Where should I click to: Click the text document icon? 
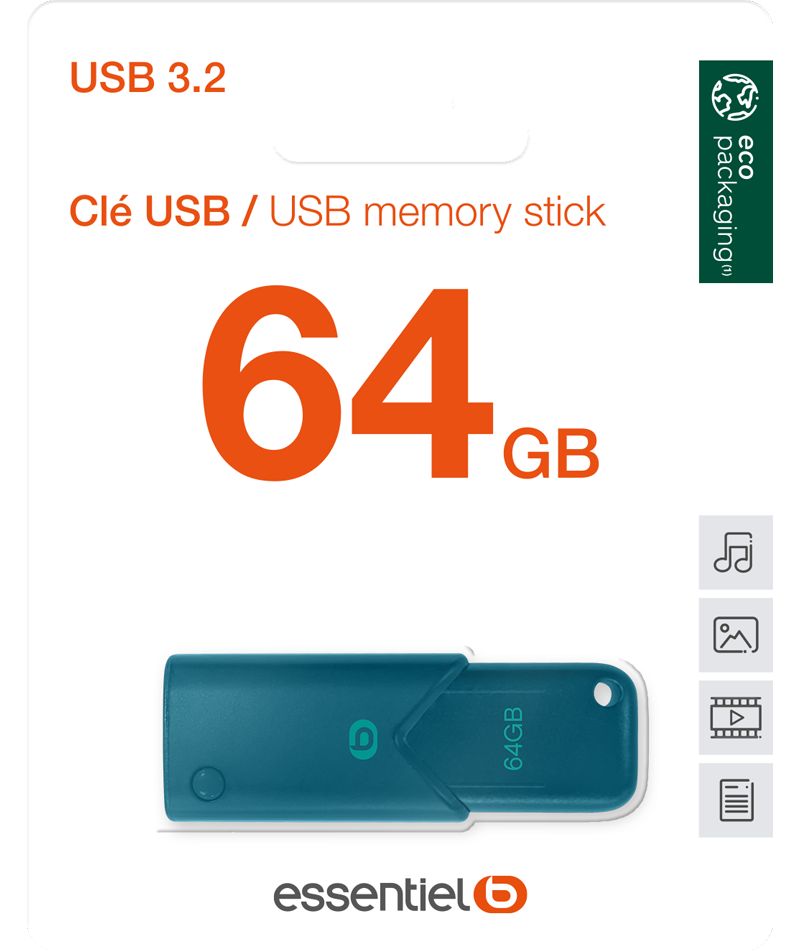point(735,800)
